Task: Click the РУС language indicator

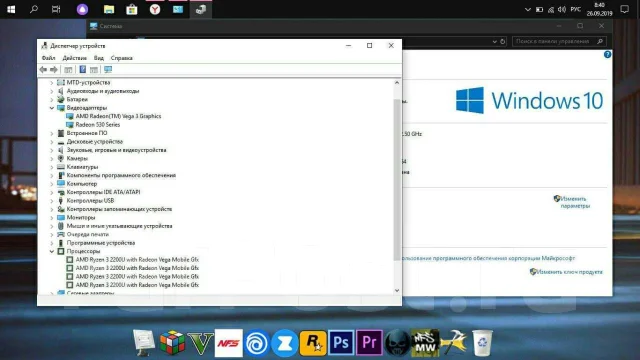Action: (x=576, y=9)
